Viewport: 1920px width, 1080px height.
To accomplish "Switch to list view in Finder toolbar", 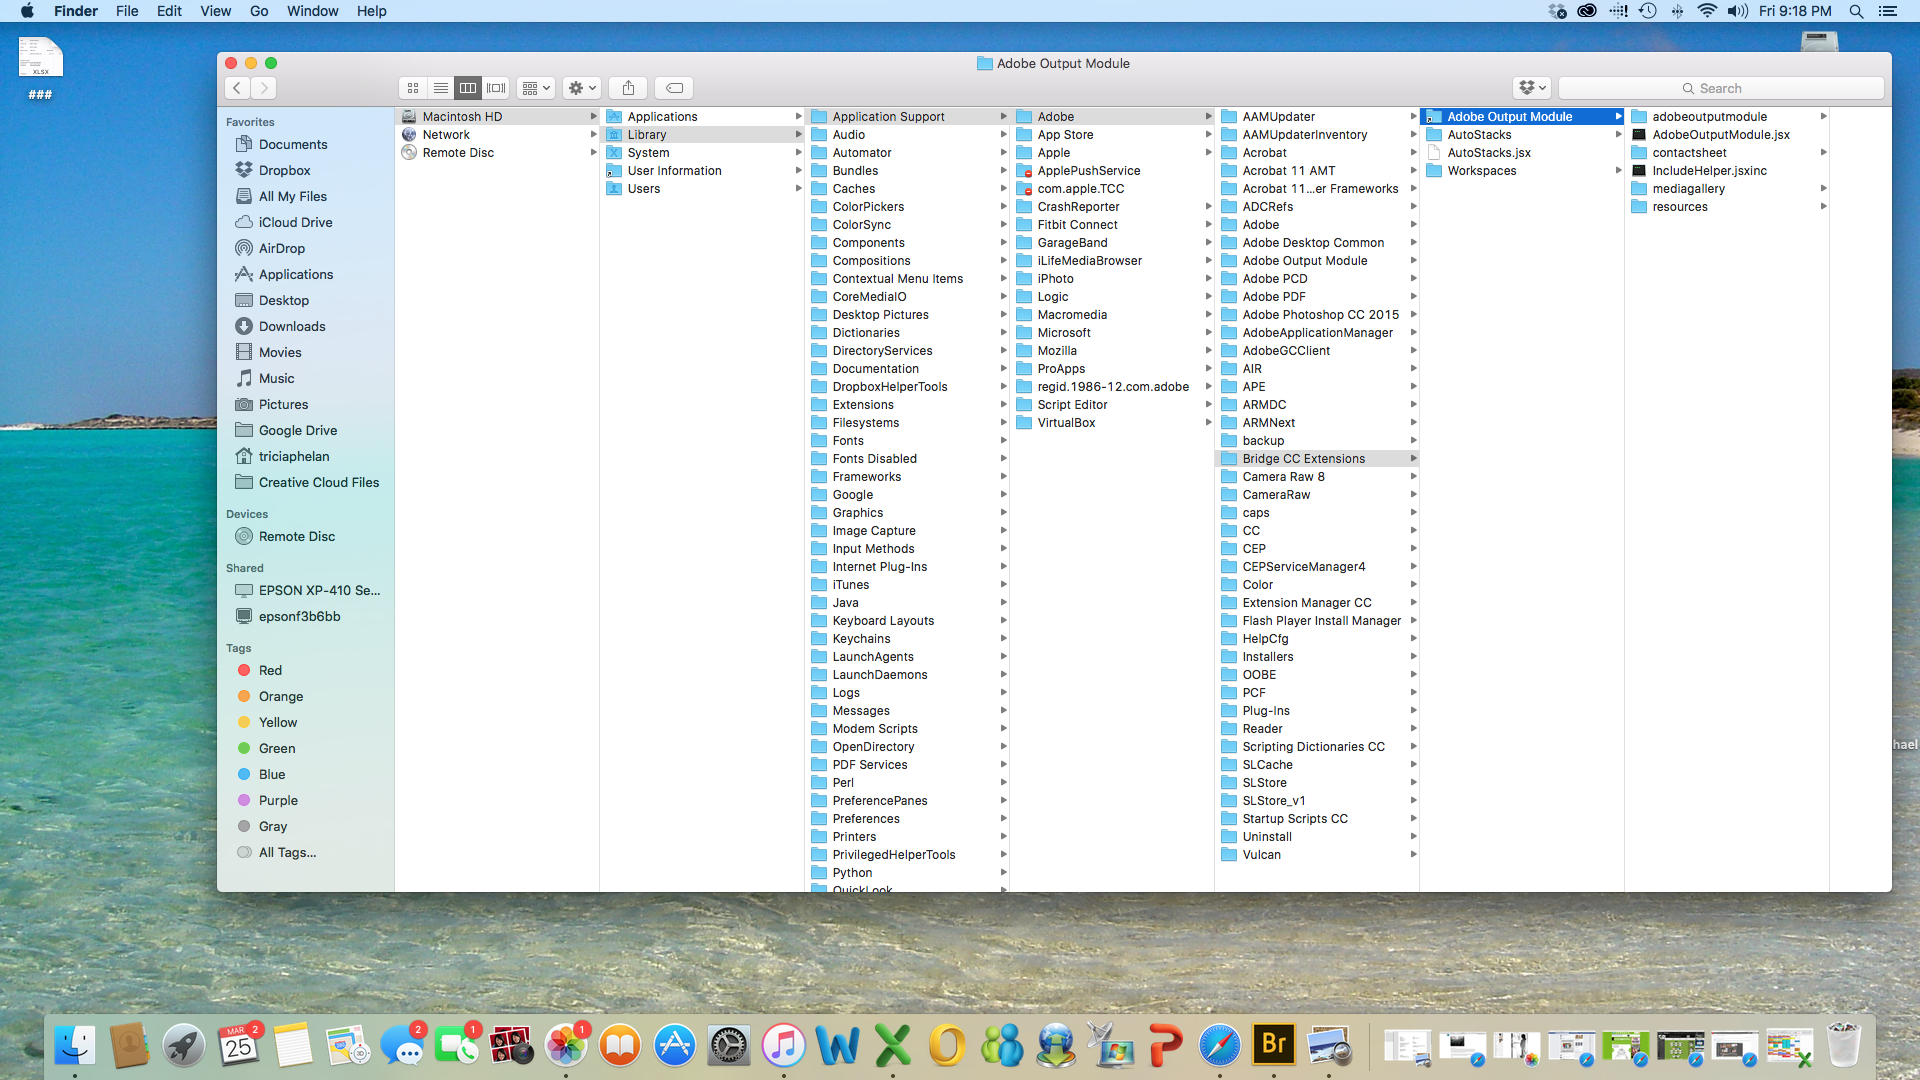I will pos(440,88).
